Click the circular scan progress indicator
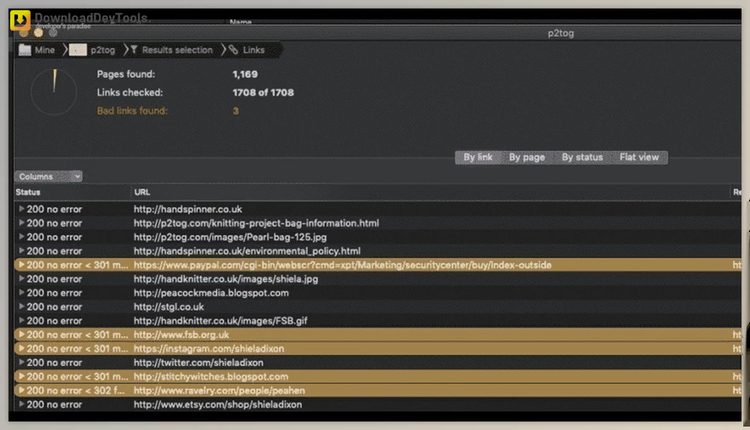Image resolution: width=750 pixels, height=430 pixels. click(x=54, y=91)
